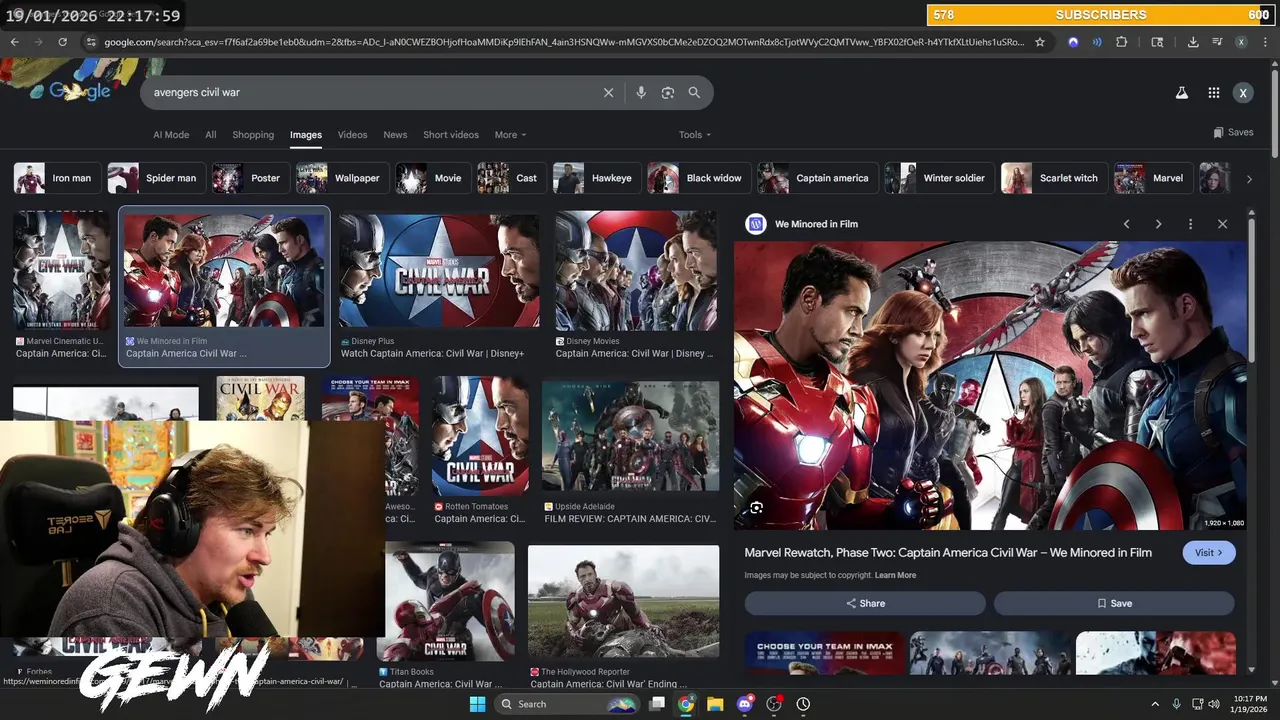Select the Black widow filter chip
1280x720 pixels.
click(699, 178)
